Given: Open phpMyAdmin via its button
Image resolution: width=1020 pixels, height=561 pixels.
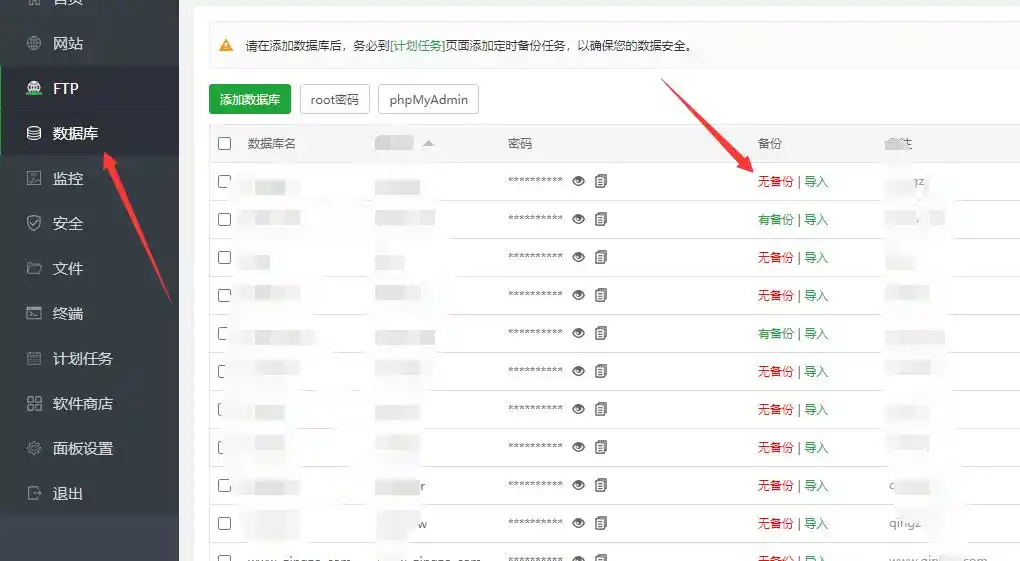Looking at the screenshot, I should [428, 100].
